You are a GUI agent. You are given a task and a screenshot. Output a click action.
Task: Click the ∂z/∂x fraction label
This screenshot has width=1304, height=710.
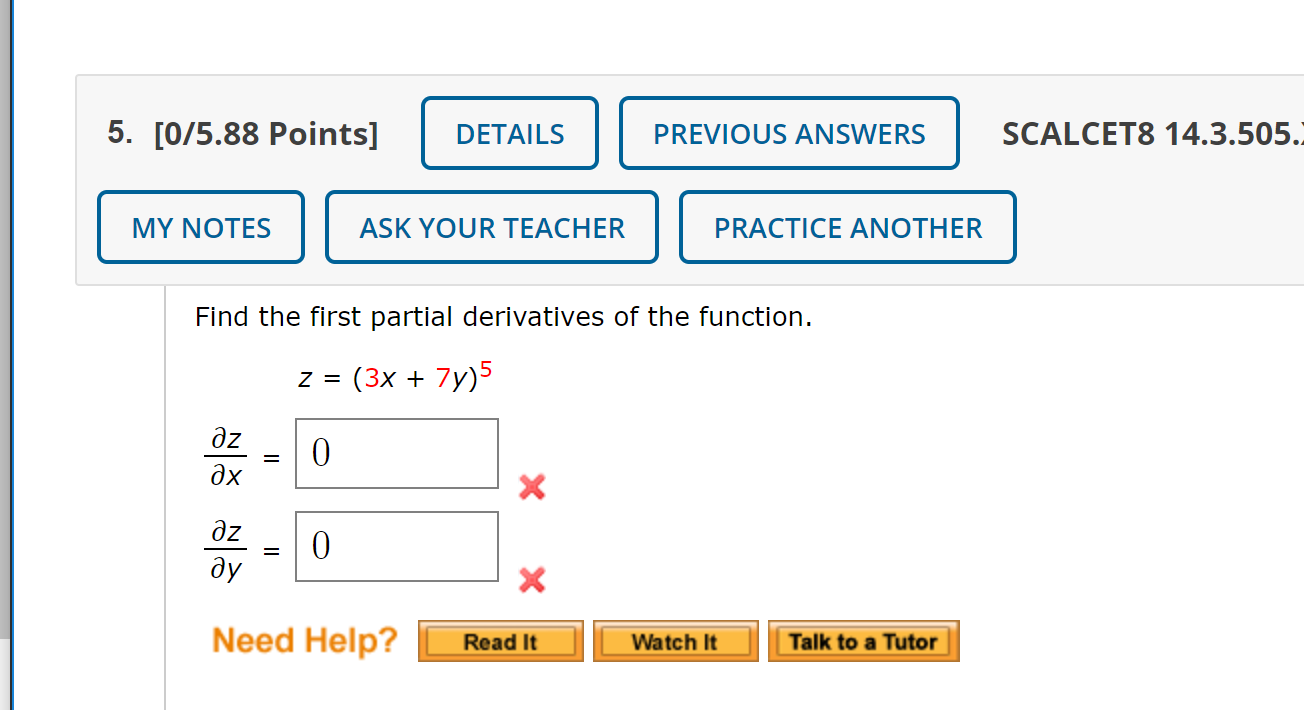pyautogui.click(x=227, y=454)
